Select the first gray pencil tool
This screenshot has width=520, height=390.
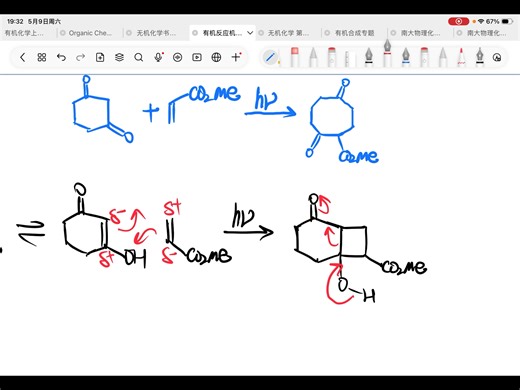[x=313, y=57]
